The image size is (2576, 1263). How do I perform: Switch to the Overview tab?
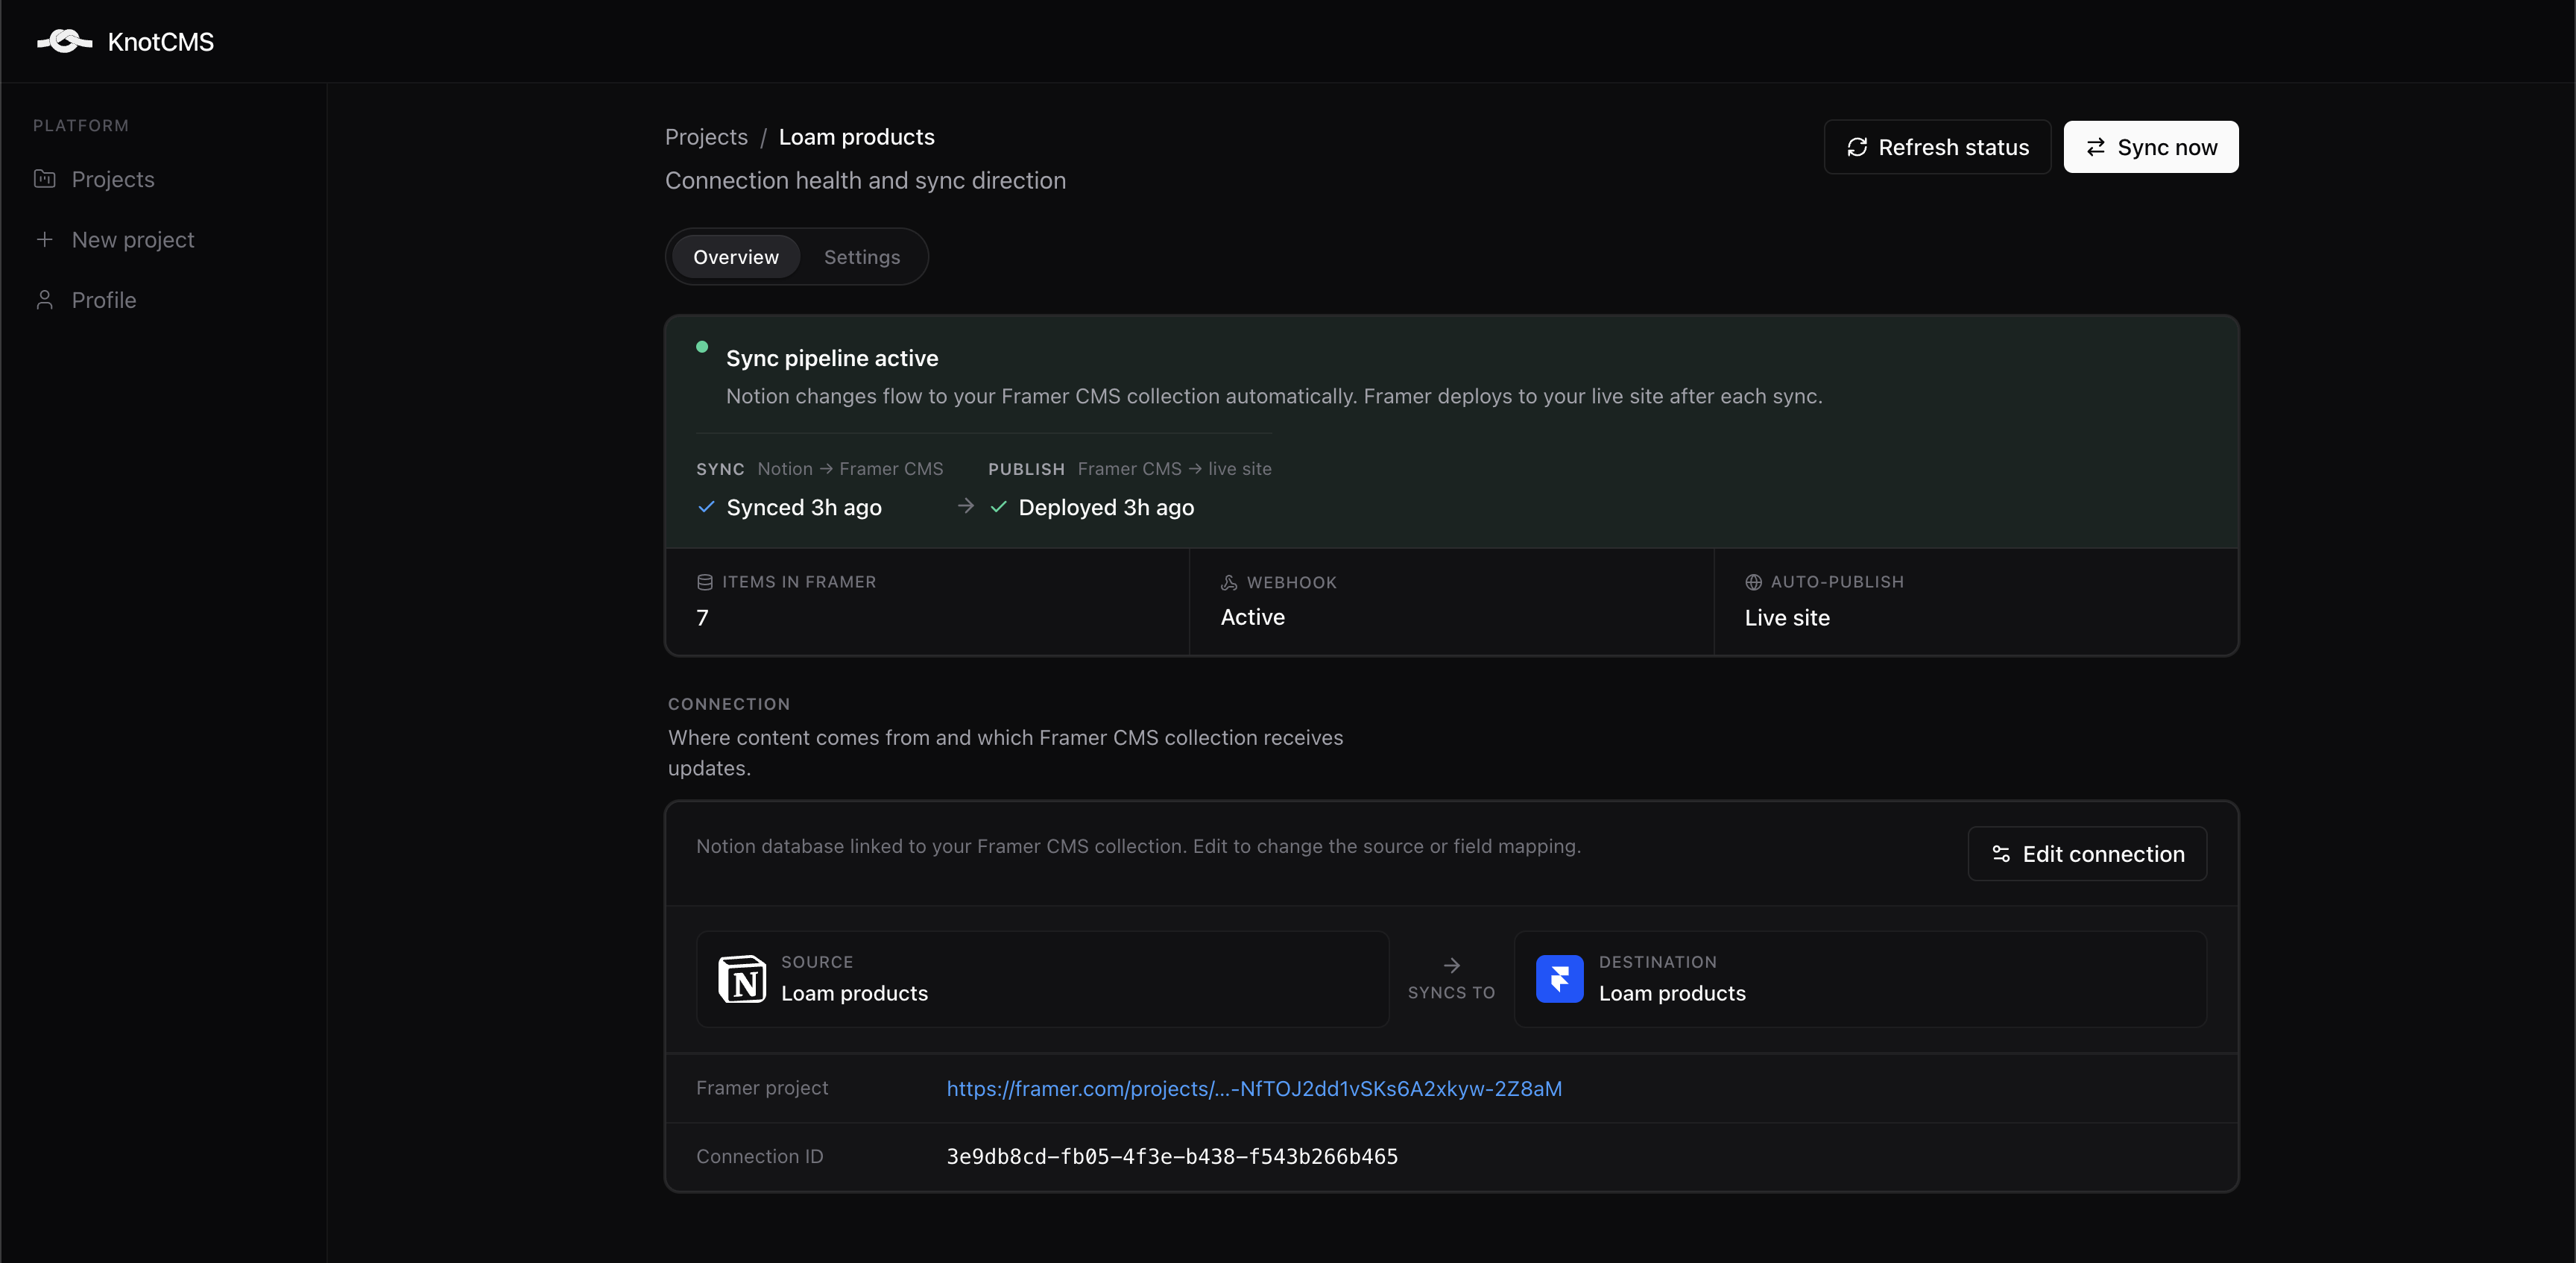736,257
